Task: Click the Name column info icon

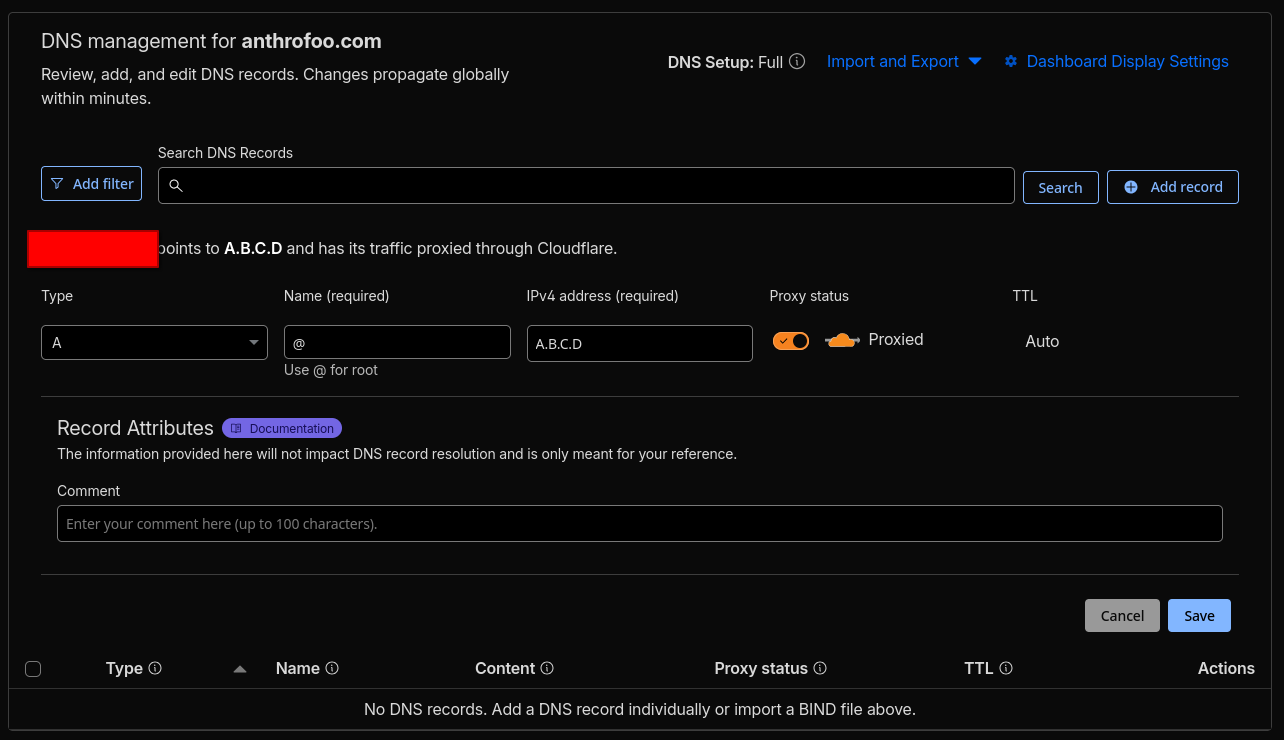Action: (x=332, y=668)
